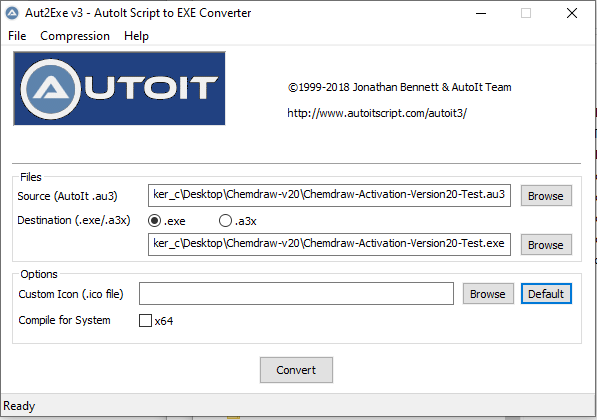Select the .exe destination radio button
Screen dimensions: 597x420
pos(154,220)
